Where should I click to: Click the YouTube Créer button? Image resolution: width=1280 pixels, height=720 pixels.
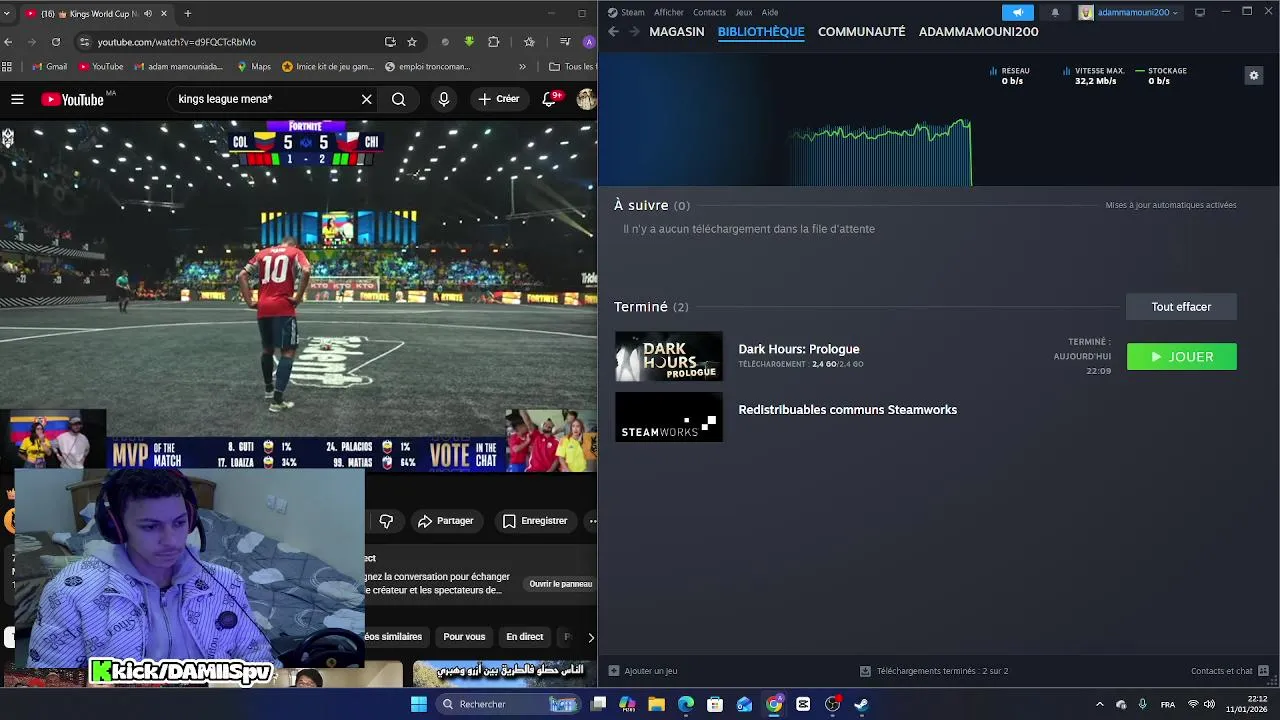[498, 99]
